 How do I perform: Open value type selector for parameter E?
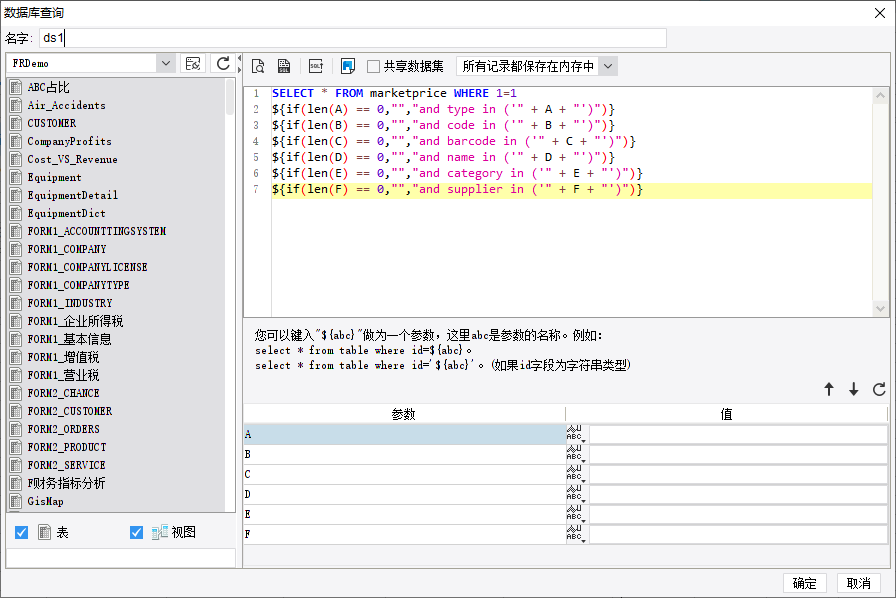pyautogui.click(x=576, y=514)
